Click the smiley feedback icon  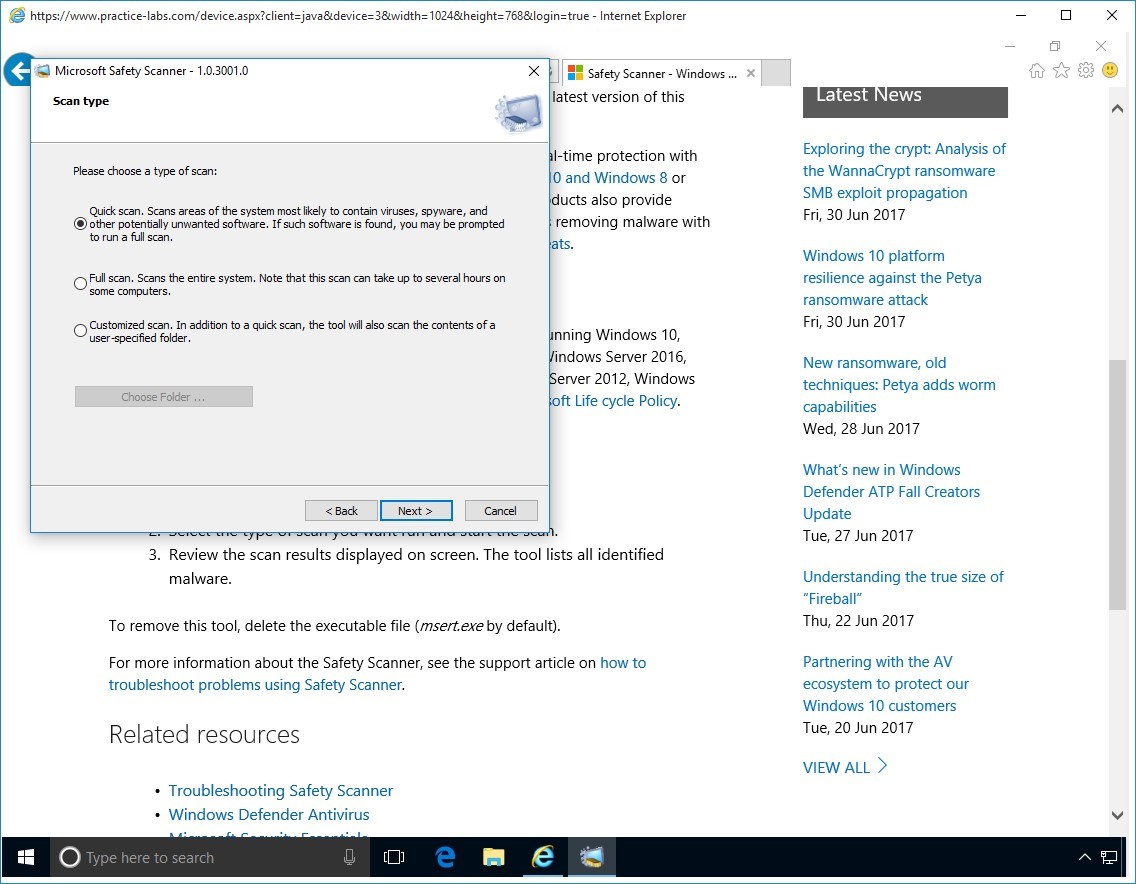(1110, 70)
